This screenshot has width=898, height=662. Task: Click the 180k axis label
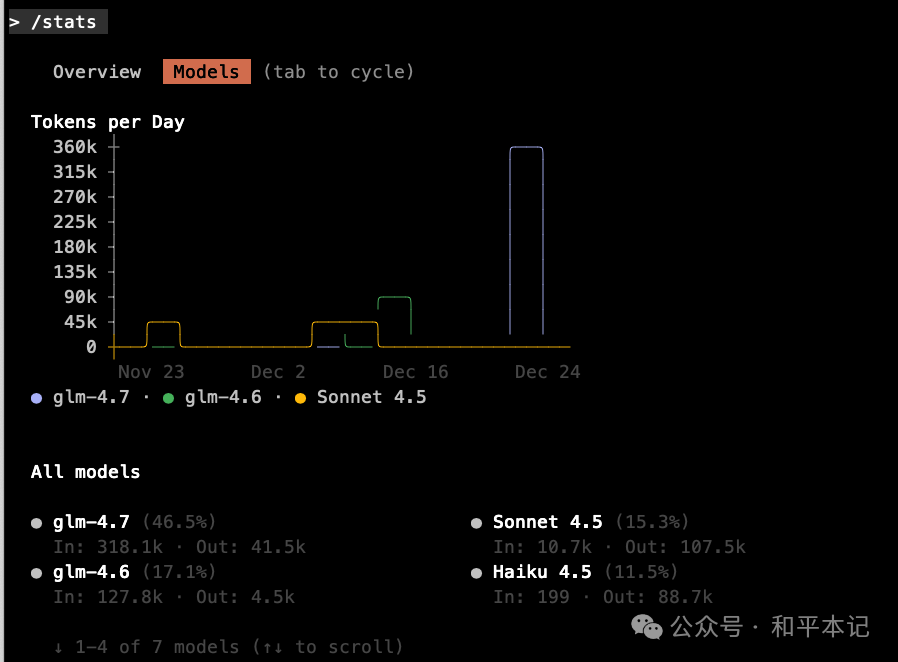click(x=75, y=247)
